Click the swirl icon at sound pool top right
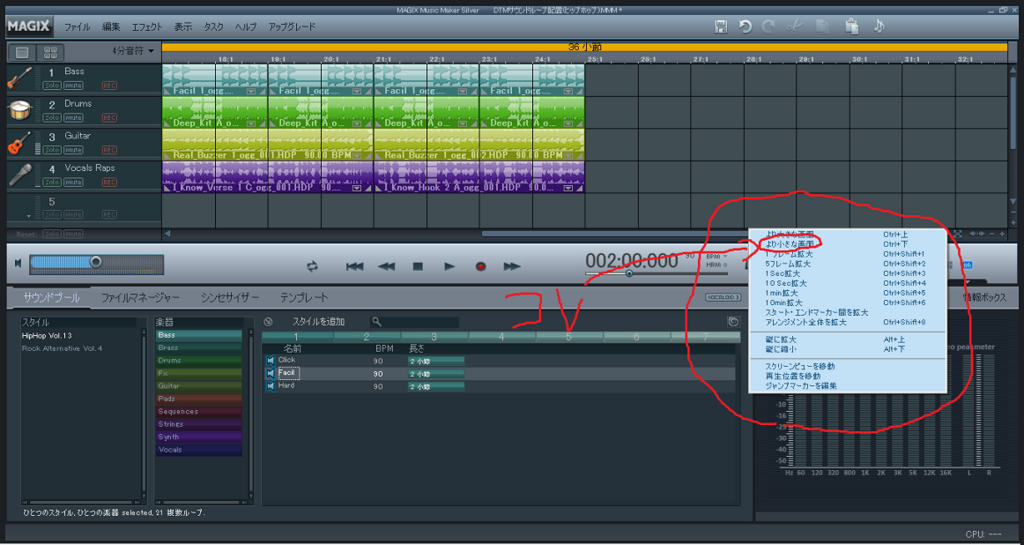Screen dimensions: 1024x545 (x=733, y=322)
